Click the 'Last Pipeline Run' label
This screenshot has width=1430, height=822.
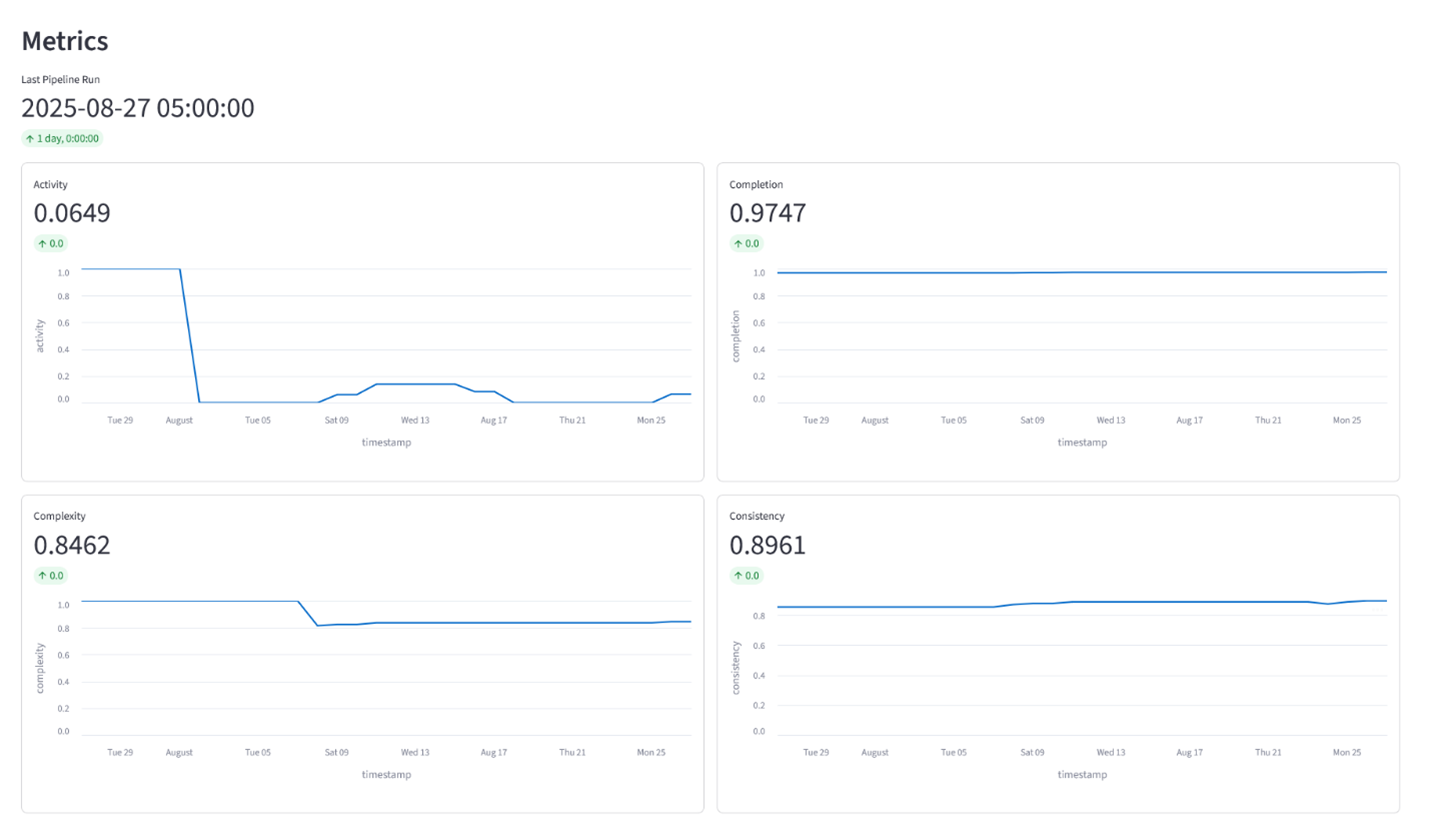pyautogui.click(x=60, y=79)
